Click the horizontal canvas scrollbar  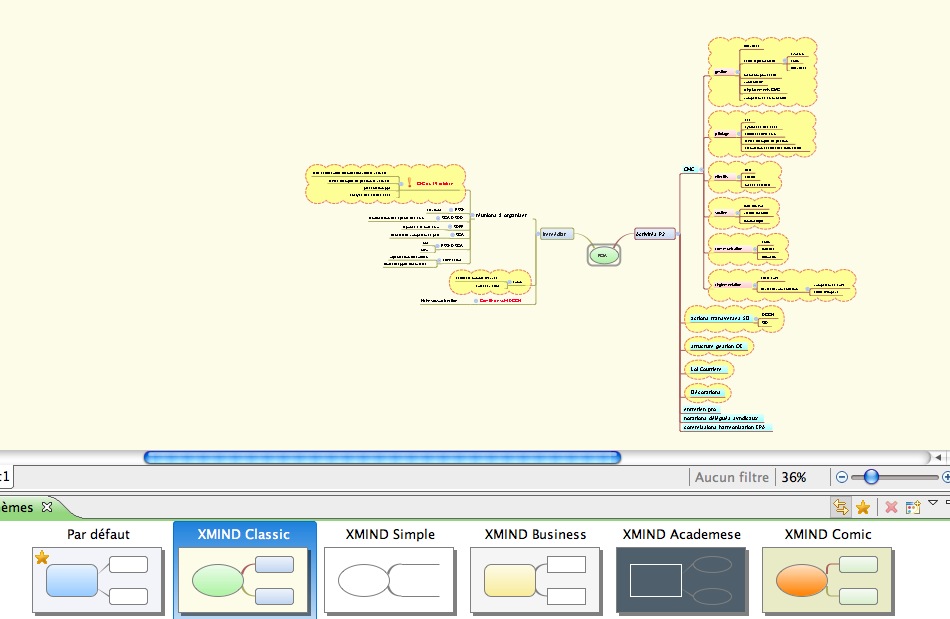[x=382, y=457]
